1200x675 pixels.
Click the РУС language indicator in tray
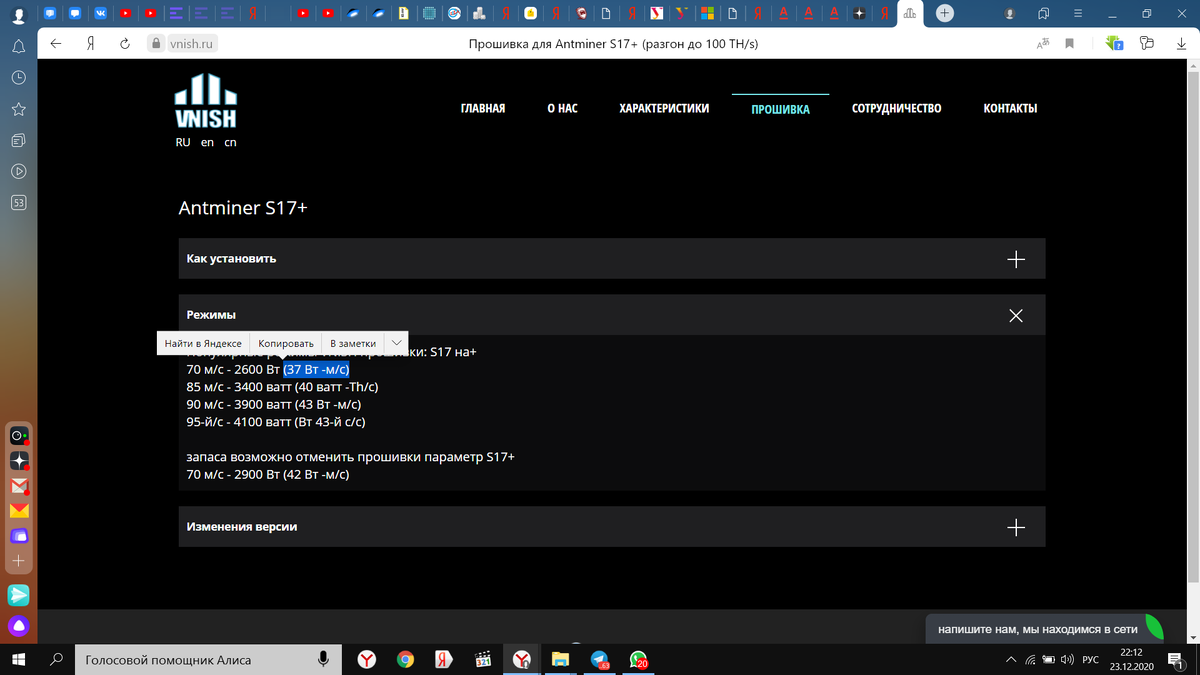(1091, 660)
